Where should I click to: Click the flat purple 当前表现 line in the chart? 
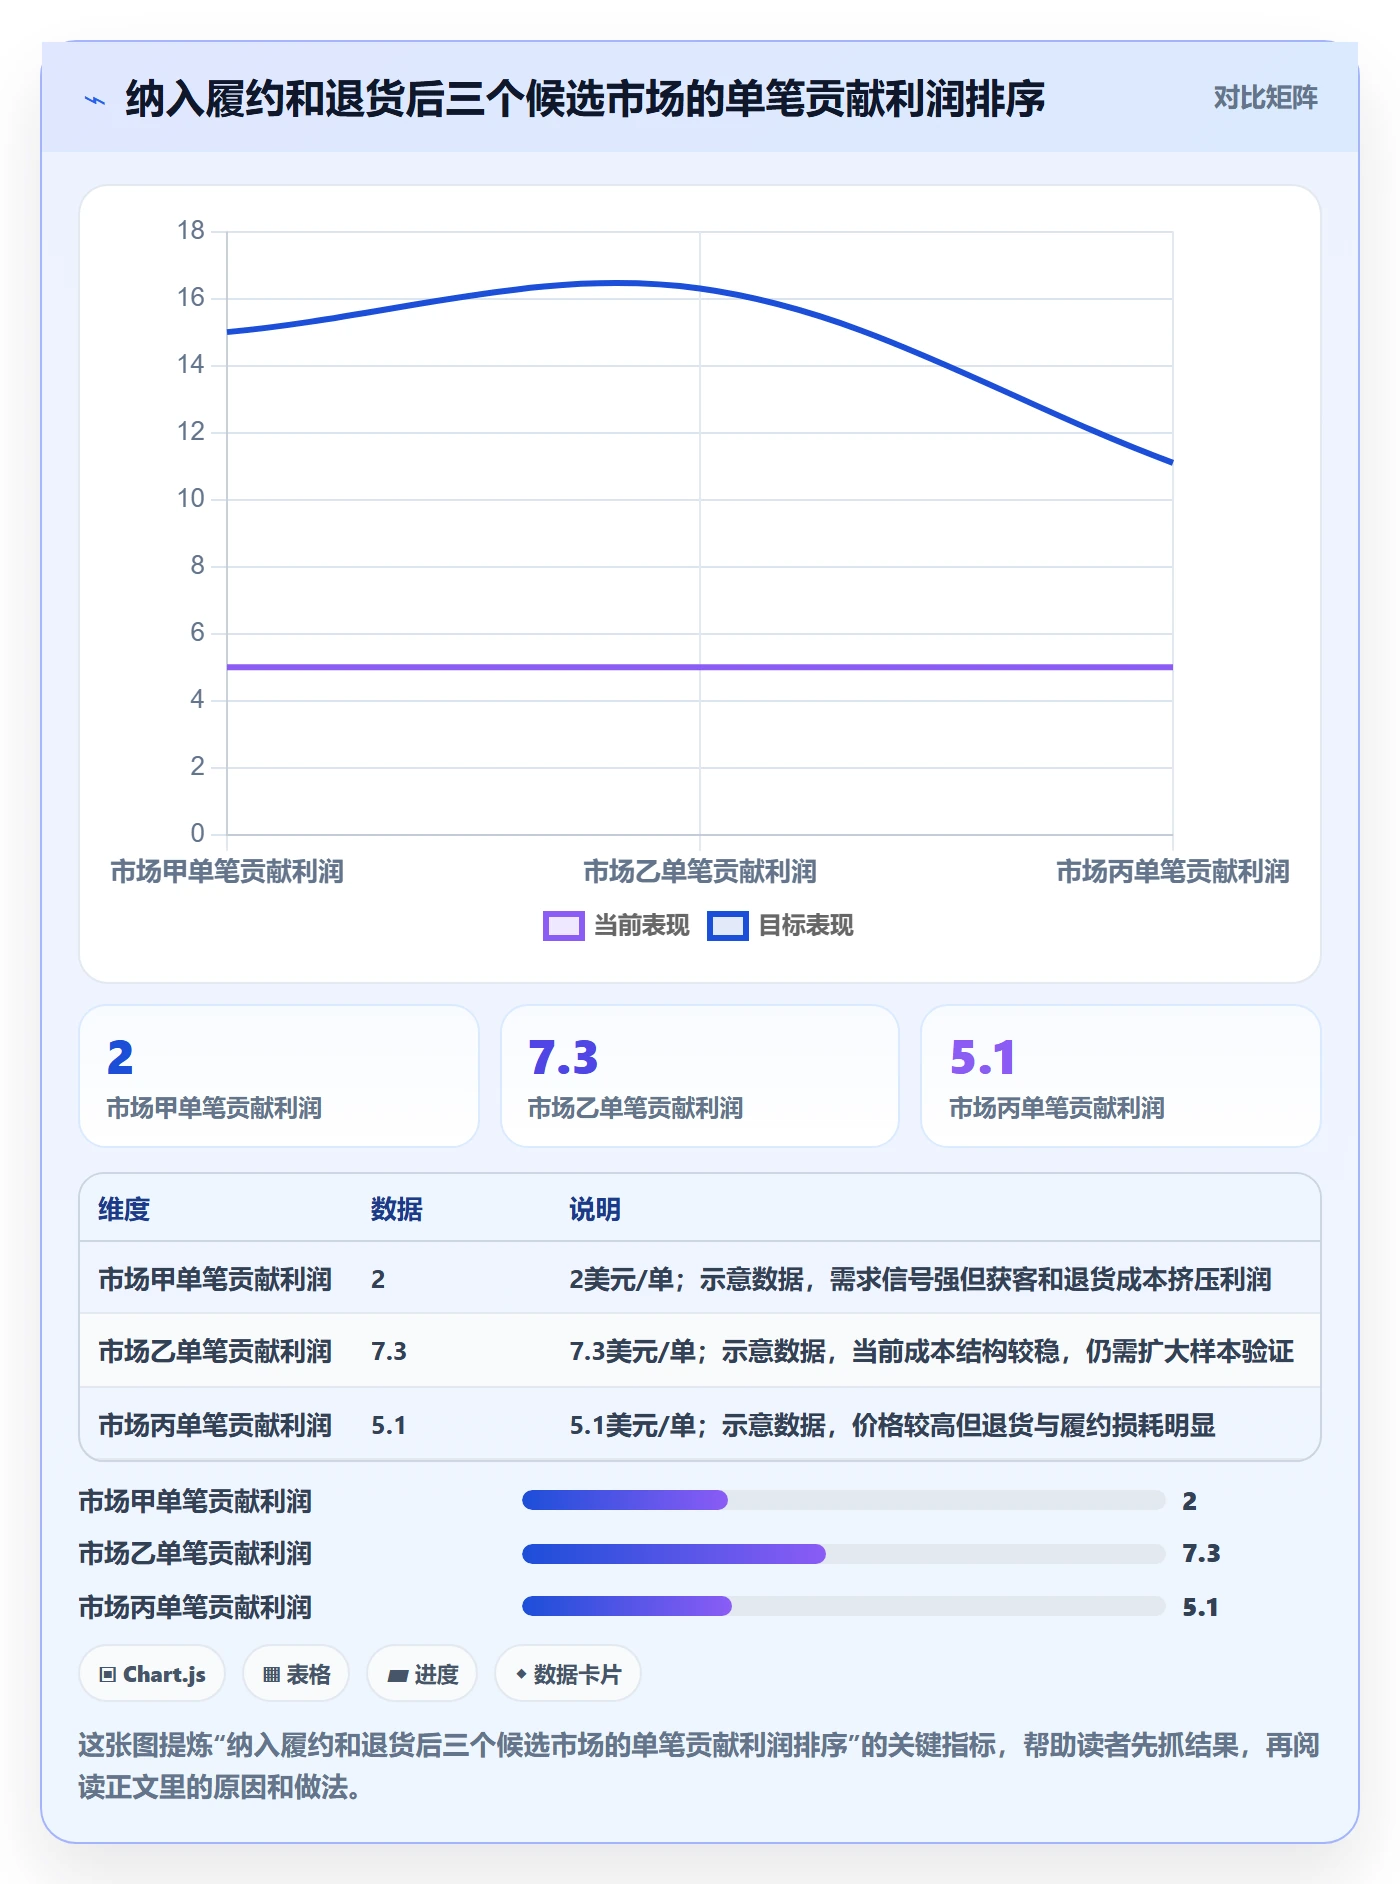coord(700,667)
